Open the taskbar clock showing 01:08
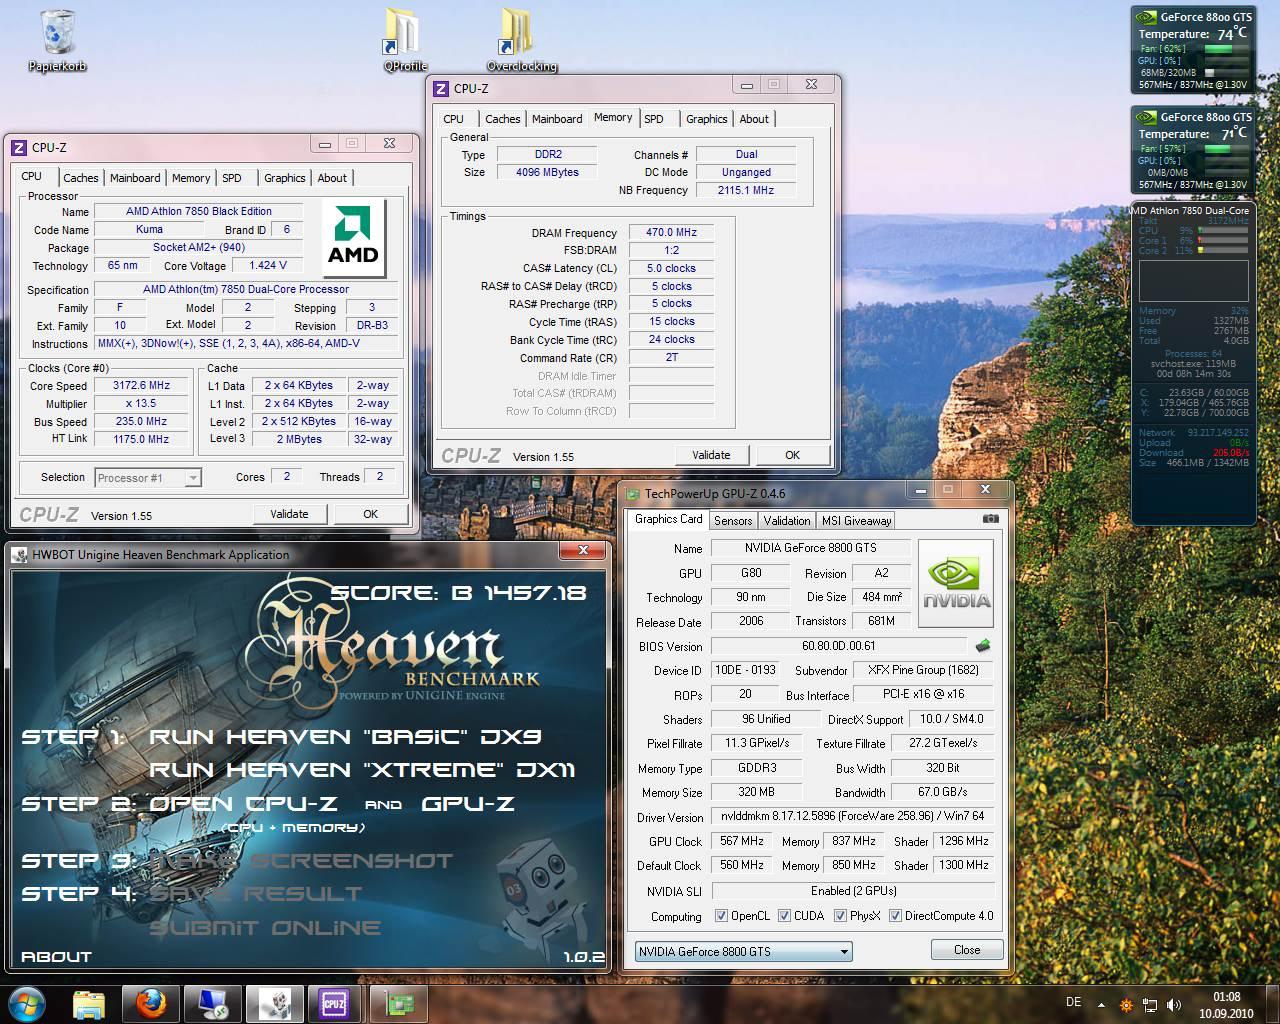 coord(1226,1004)
